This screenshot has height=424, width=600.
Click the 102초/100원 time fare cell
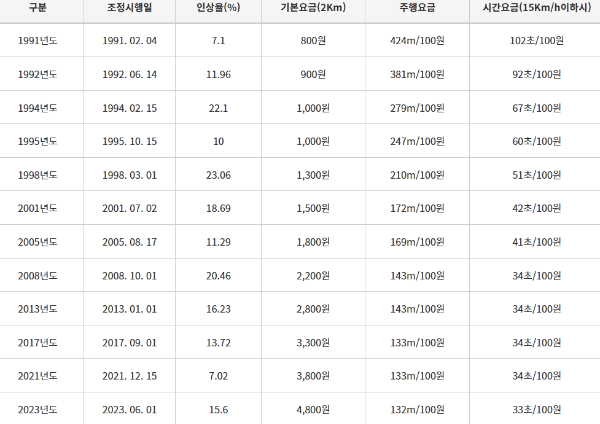(x=536, y=41)
